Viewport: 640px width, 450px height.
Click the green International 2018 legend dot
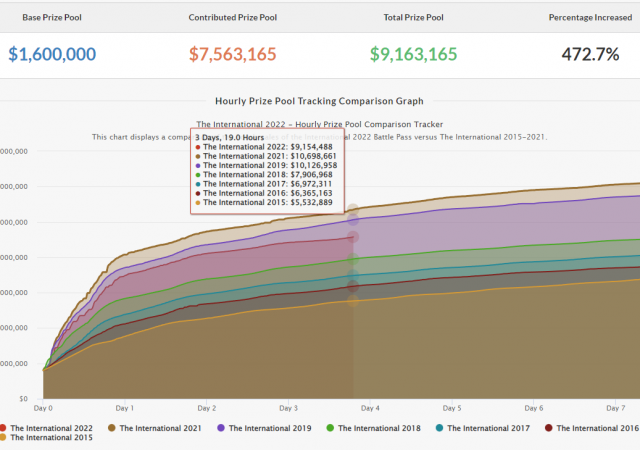pos(331,428)
